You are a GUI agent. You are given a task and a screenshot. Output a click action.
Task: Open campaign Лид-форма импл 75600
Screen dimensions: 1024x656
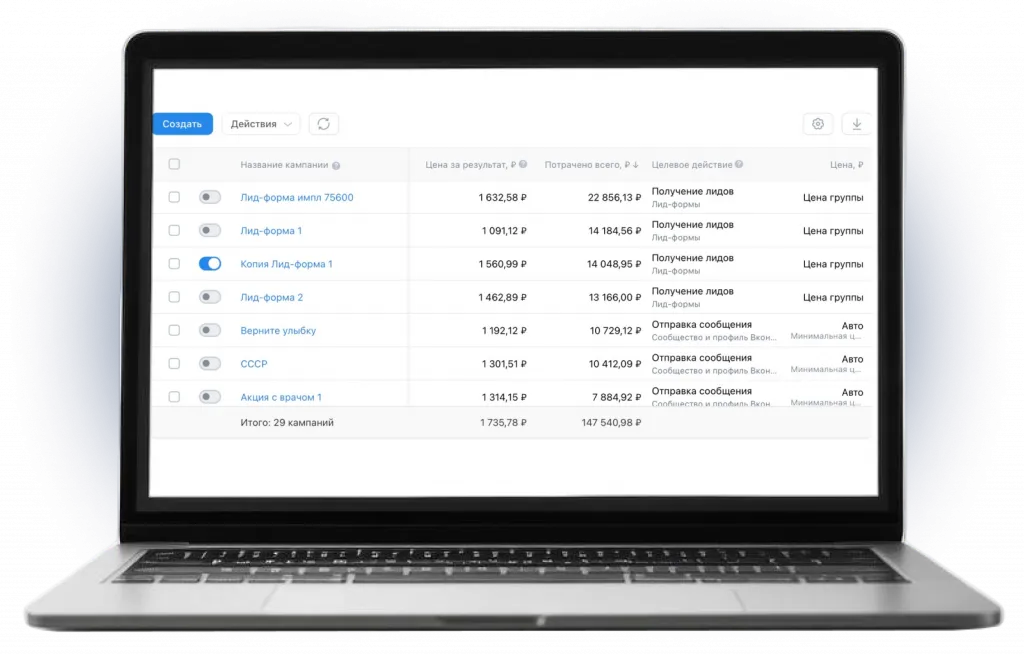pos(296,197)
